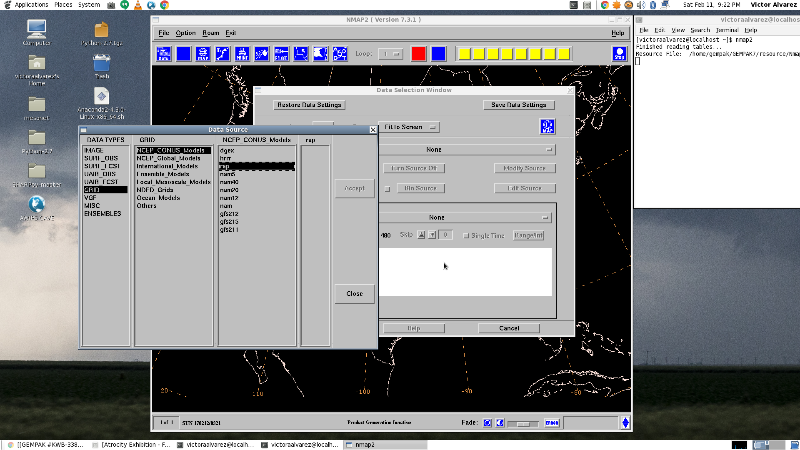Toggle the Single Time checkbox
Image resolution: width=800 pixels, height=450 pixels.
point(466,235)
